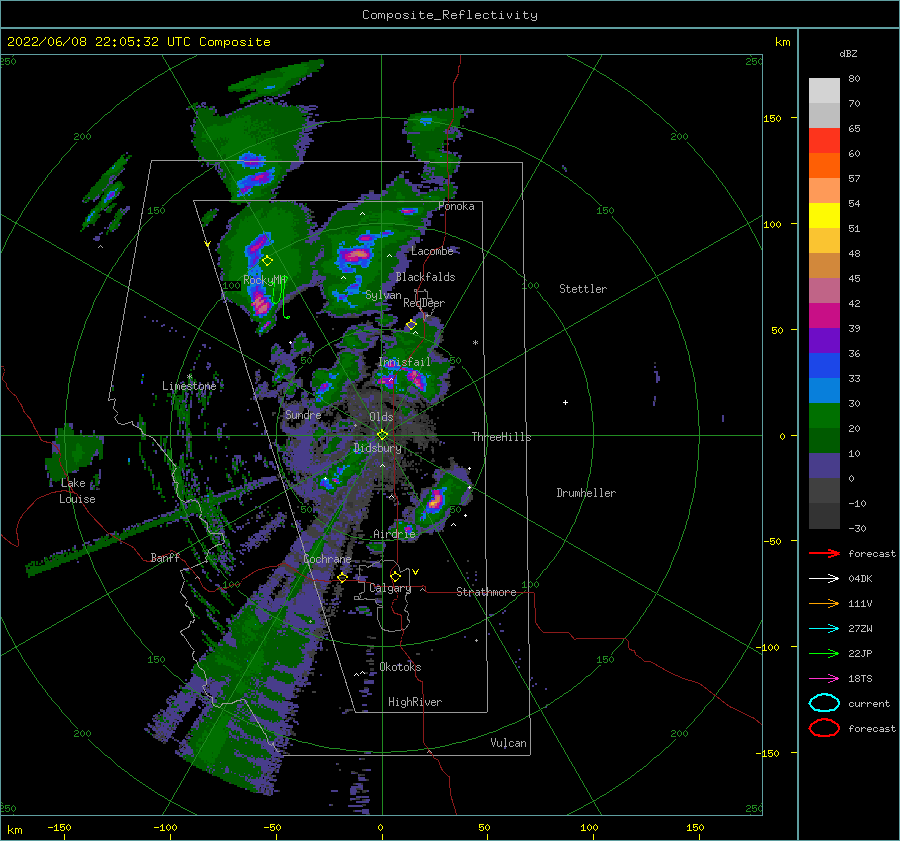Click the Composite_Reflectivity title text
This screenshot has height=841, width=900.
tap(449, 15)
